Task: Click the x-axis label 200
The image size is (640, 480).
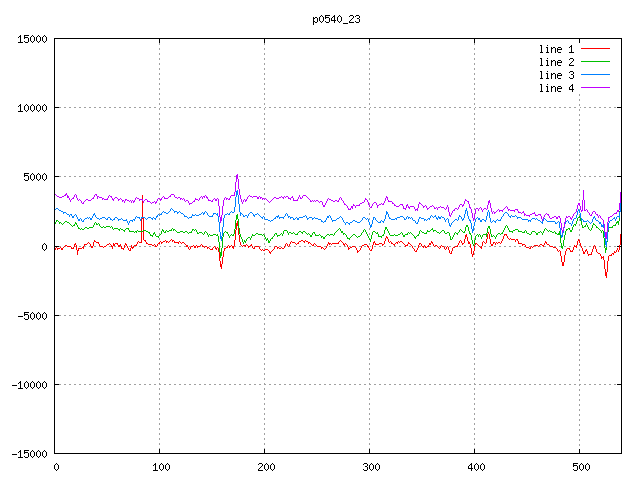Action: point(266,467)
